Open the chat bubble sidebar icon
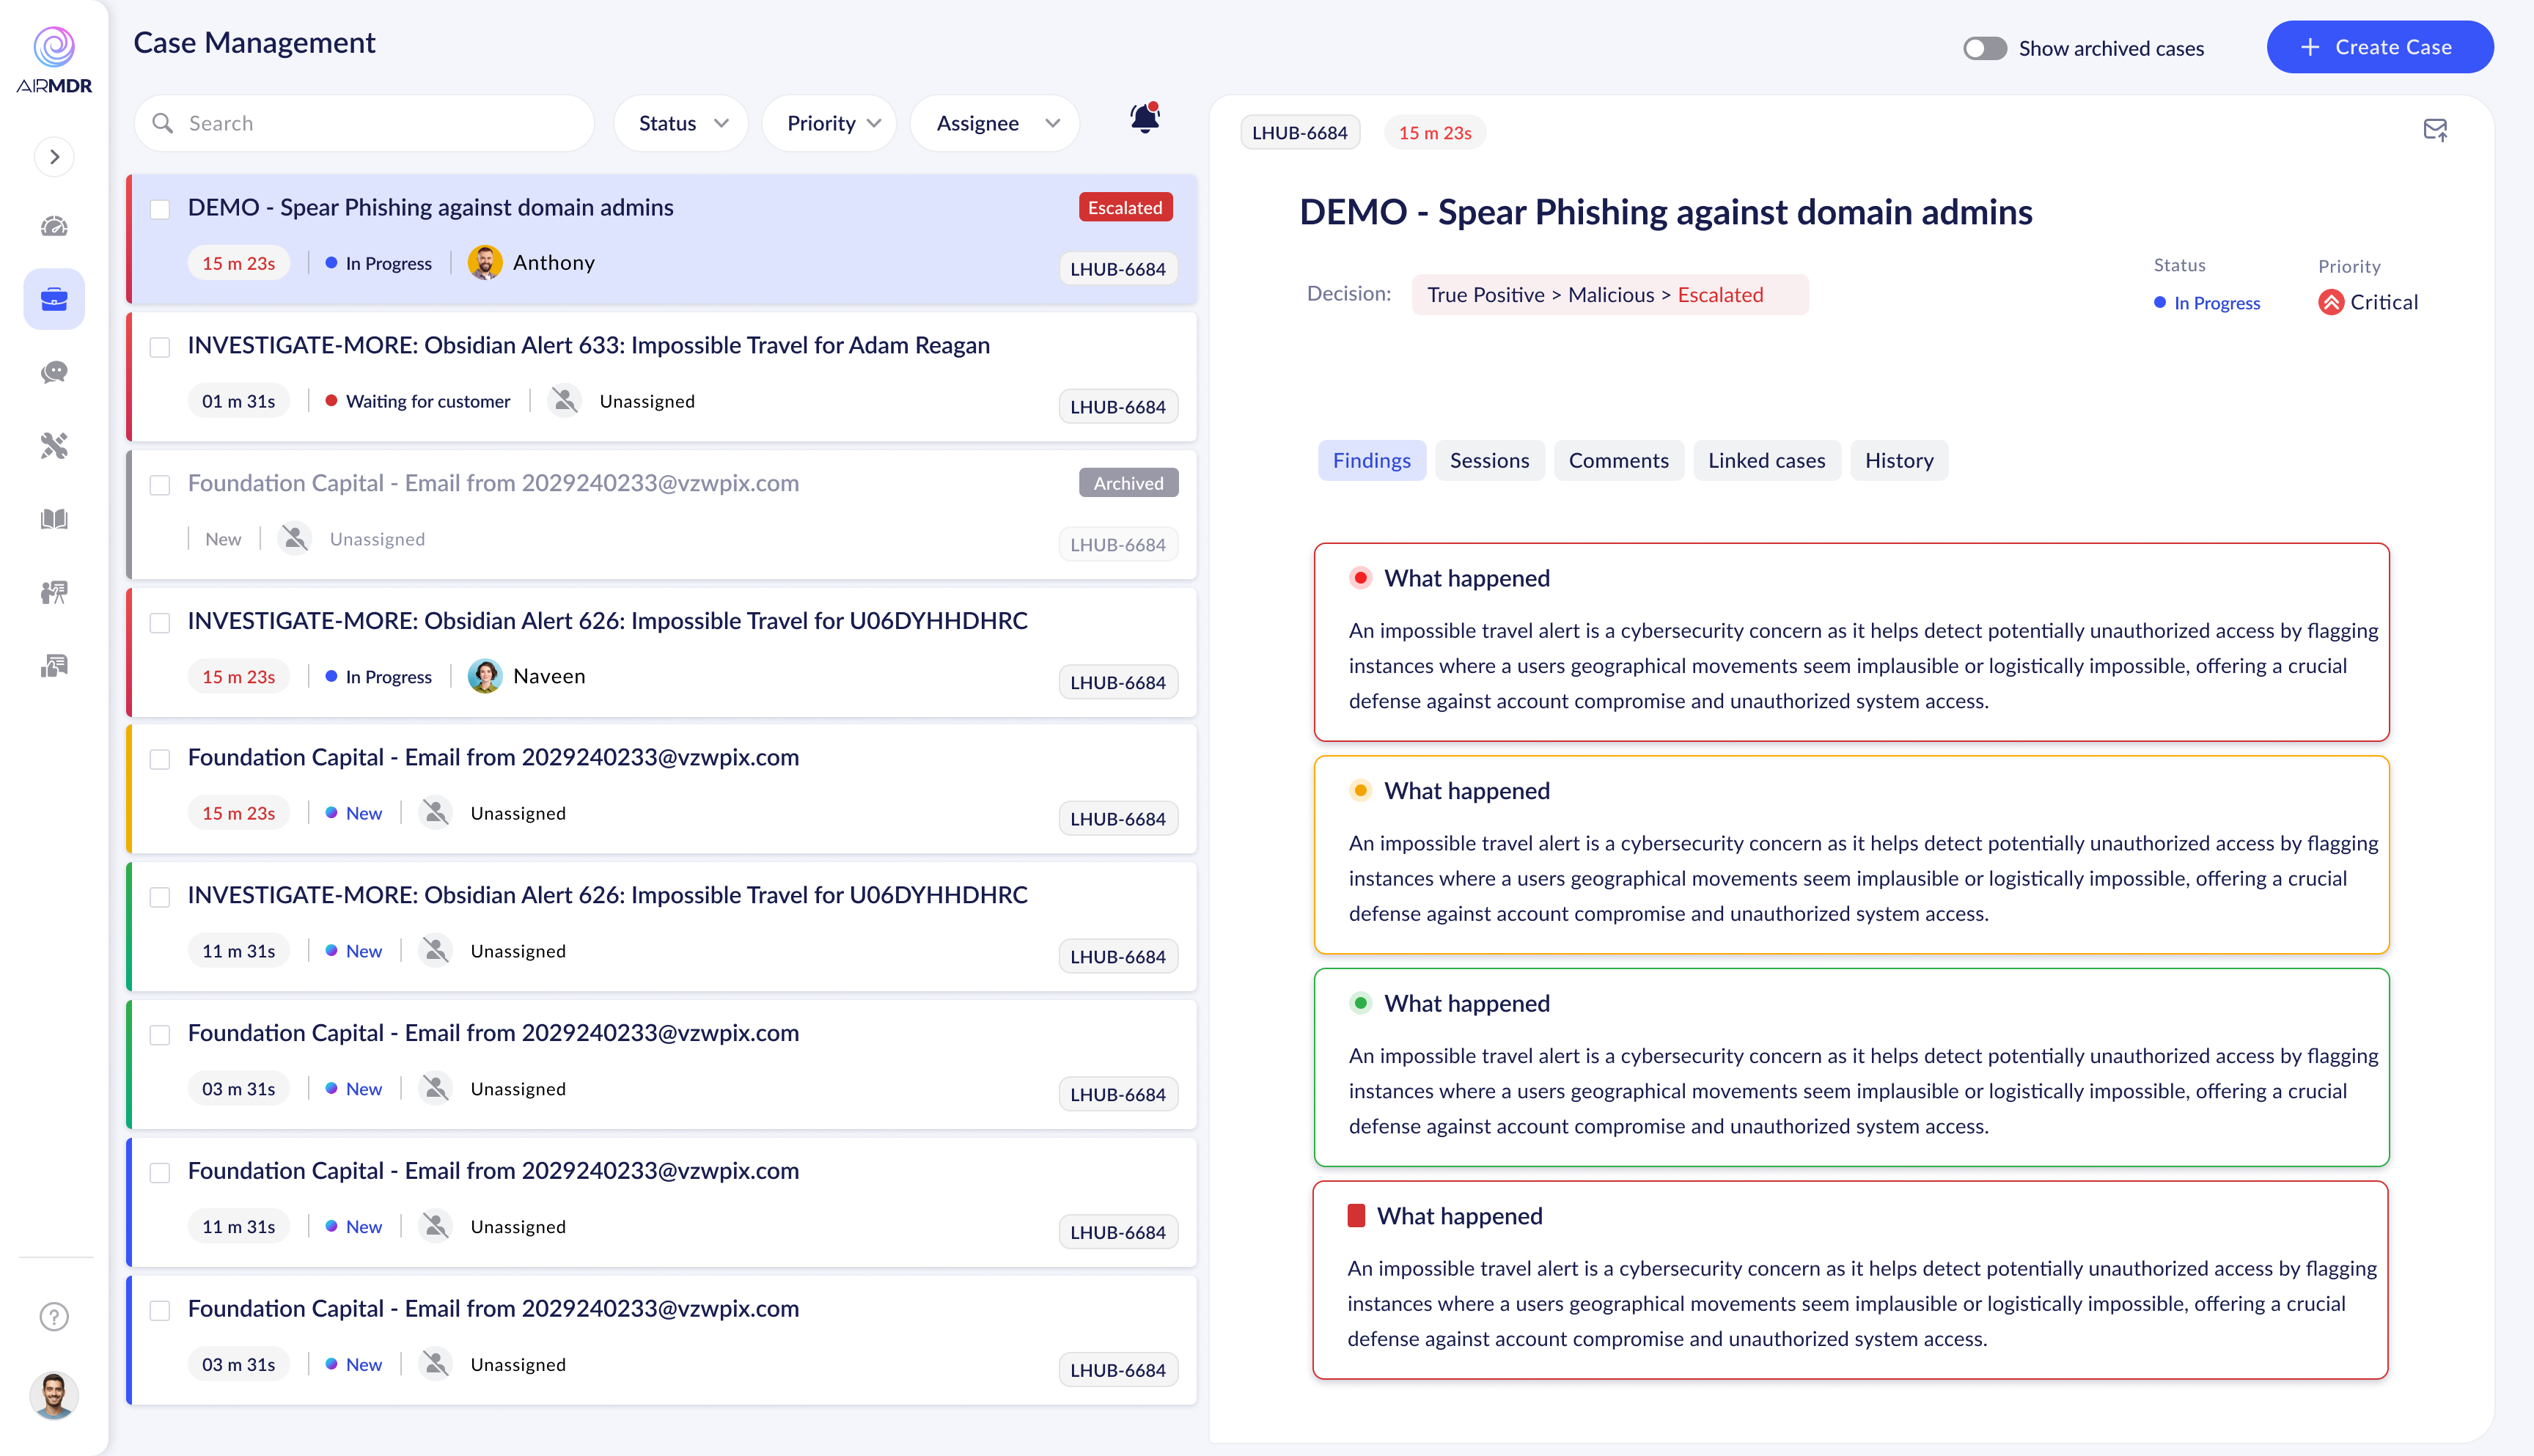This screenshot has height=1456, width=2534. pyautogui.click(x=54, y=372)
